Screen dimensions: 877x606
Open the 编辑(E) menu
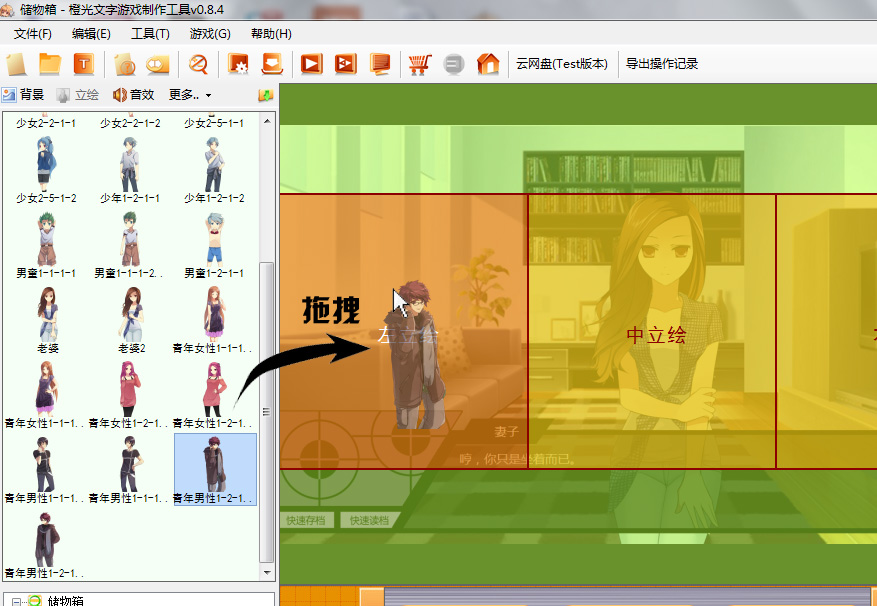pos(91,34)
